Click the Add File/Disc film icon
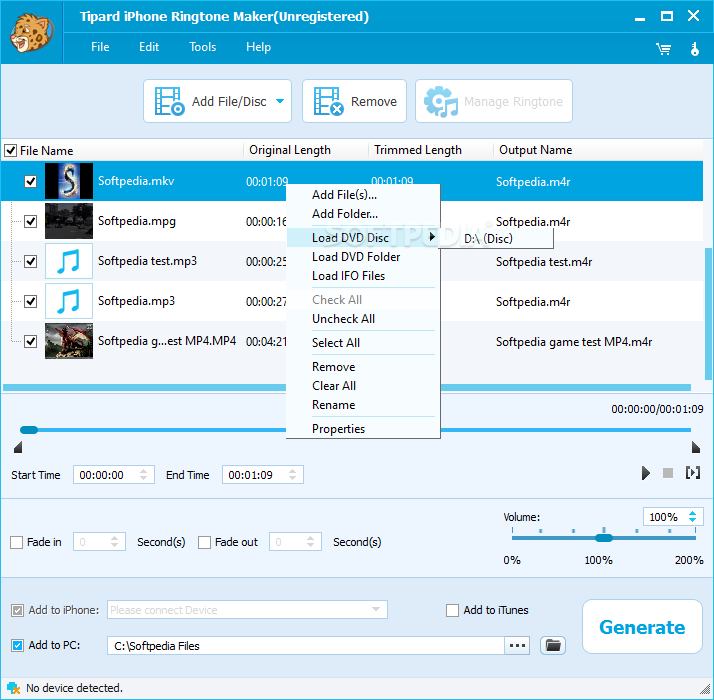714x700 pixels. 169,101
